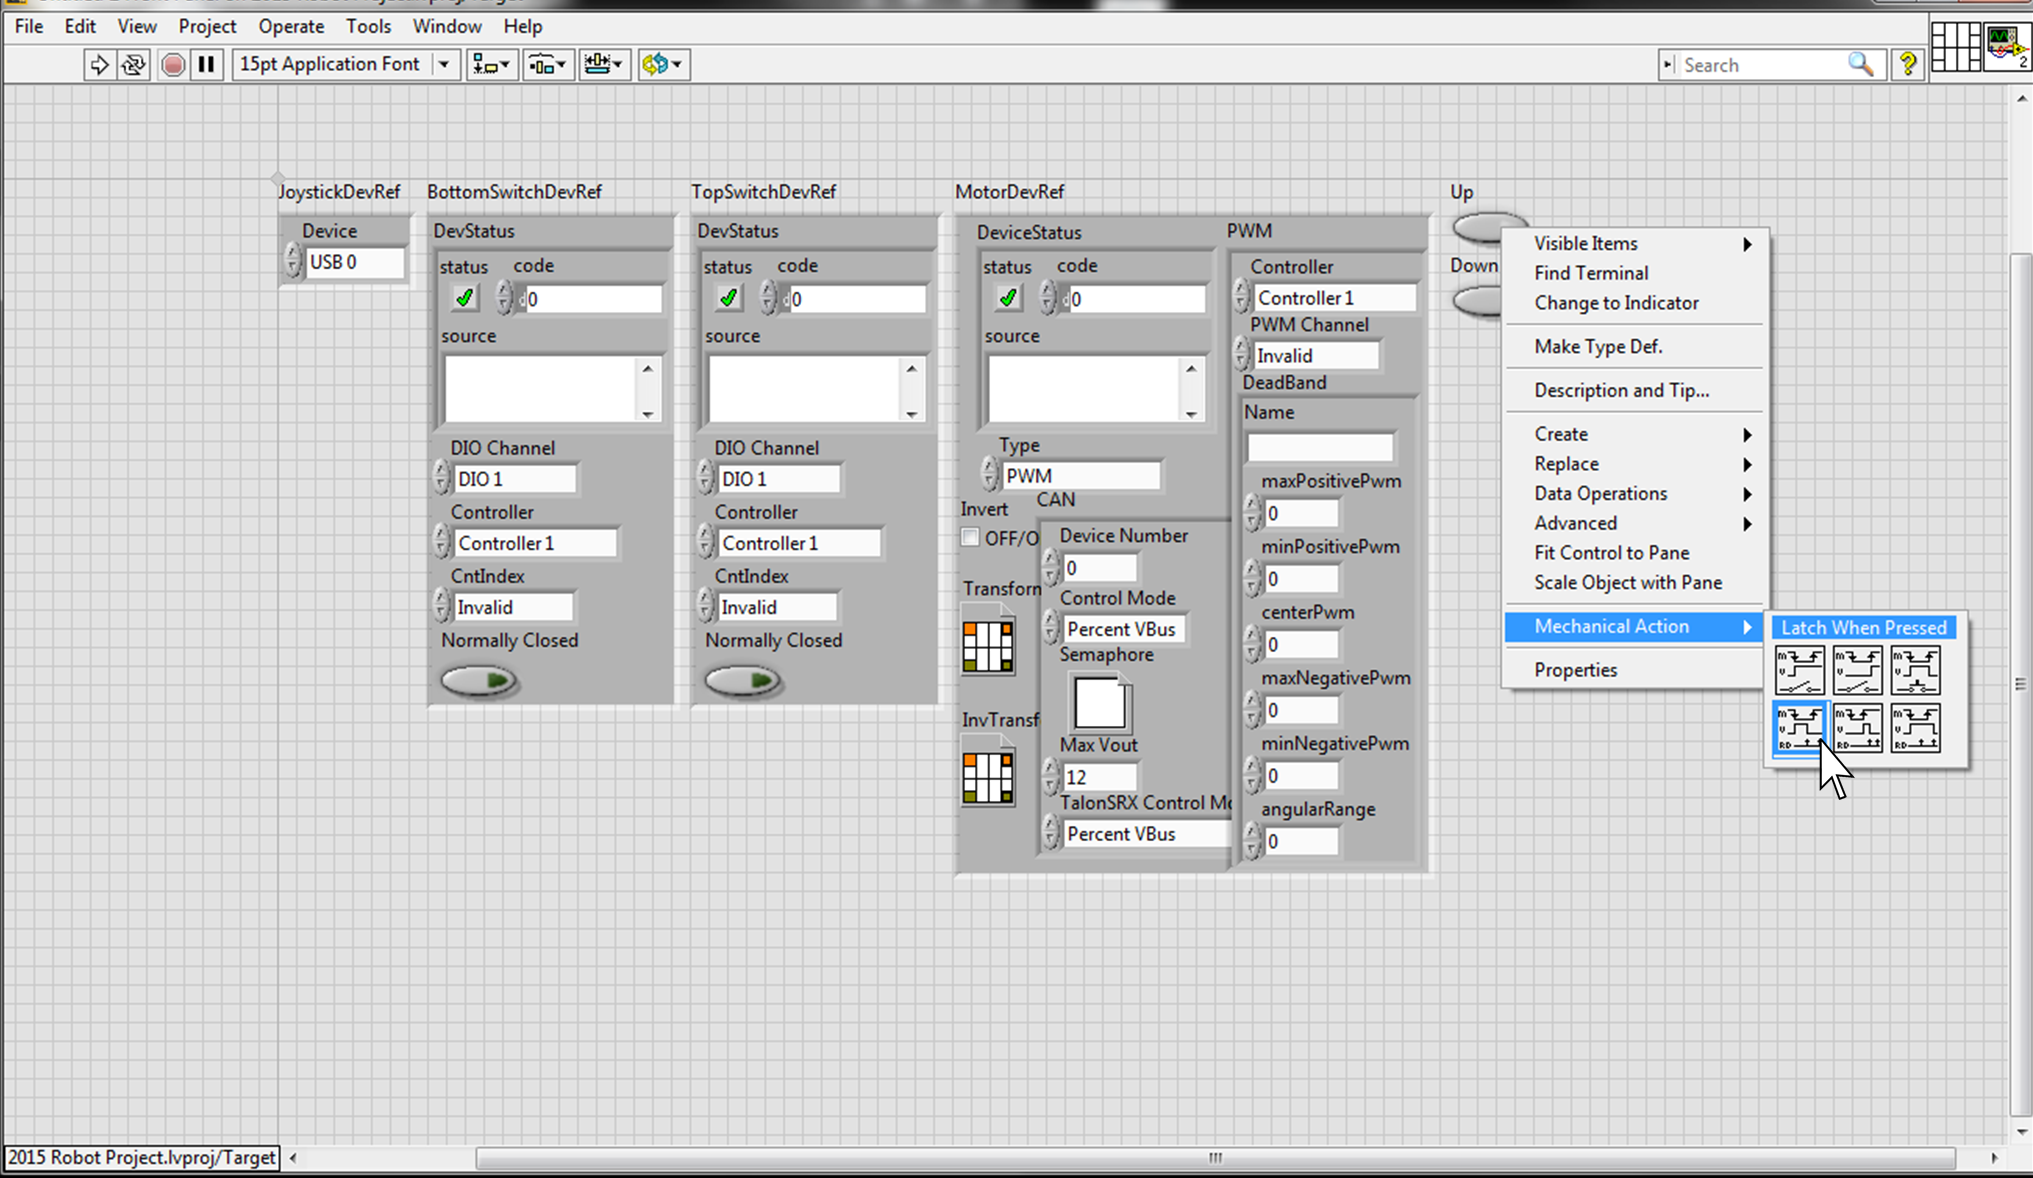Viewport: 2033px width, 1178px height.
Task: Click the Semaphore refnum box
Action: pyautogui.click(x=1100, y=703)
